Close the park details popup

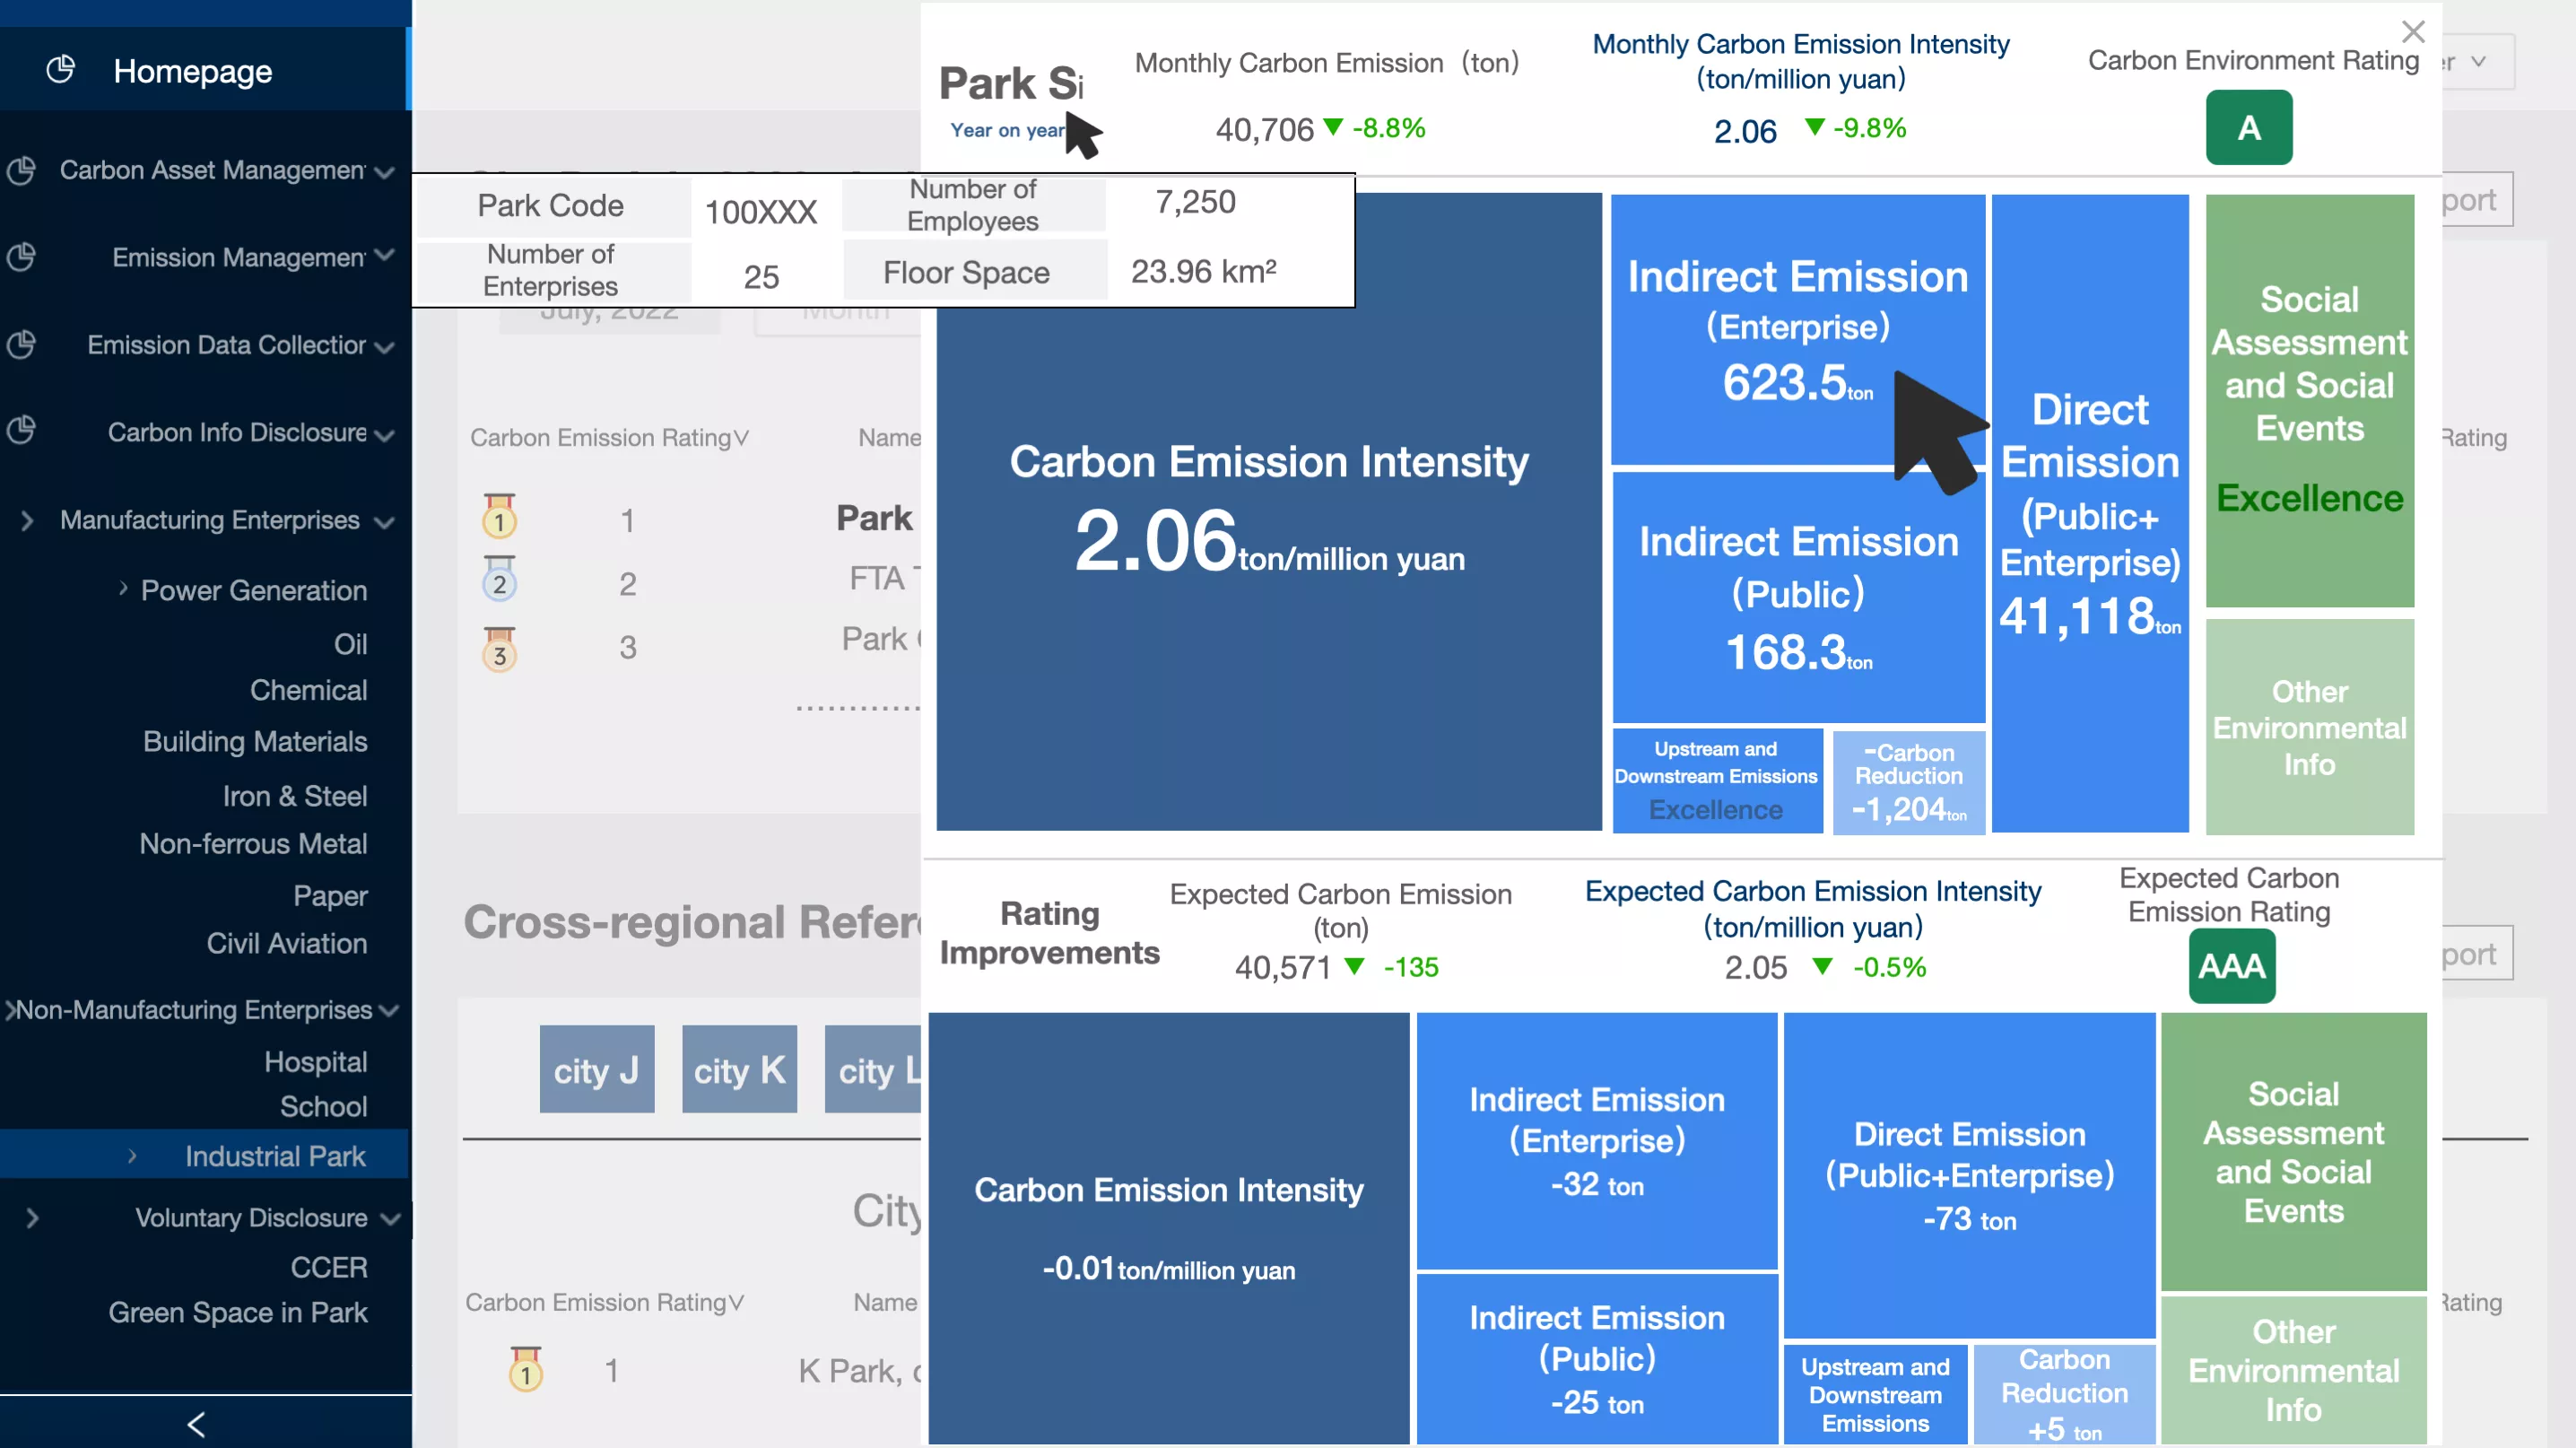pyautogui.click(x=2413, y=32)
